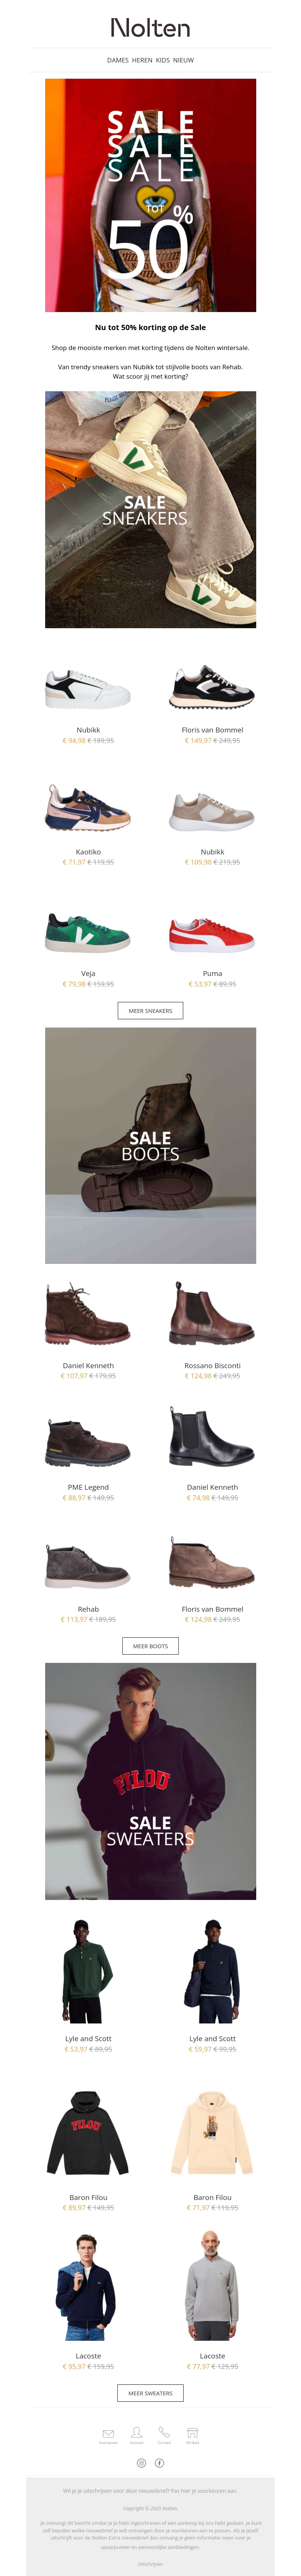Open the Sale tot 50% hero banner
Viewport: 301px width, 2576px height.
pyautogui.click(x=150, y=195)
